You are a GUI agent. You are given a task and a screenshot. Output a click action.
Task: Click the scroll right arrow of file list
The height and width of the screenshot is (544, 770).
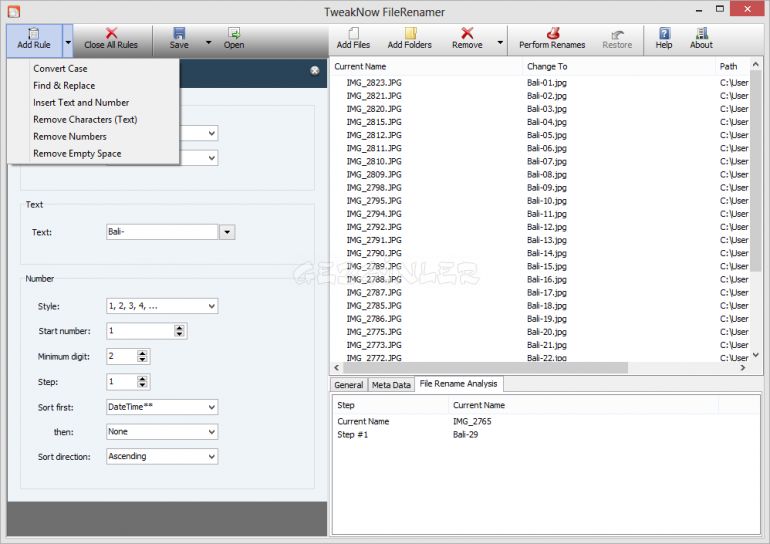tap(743, 368)
